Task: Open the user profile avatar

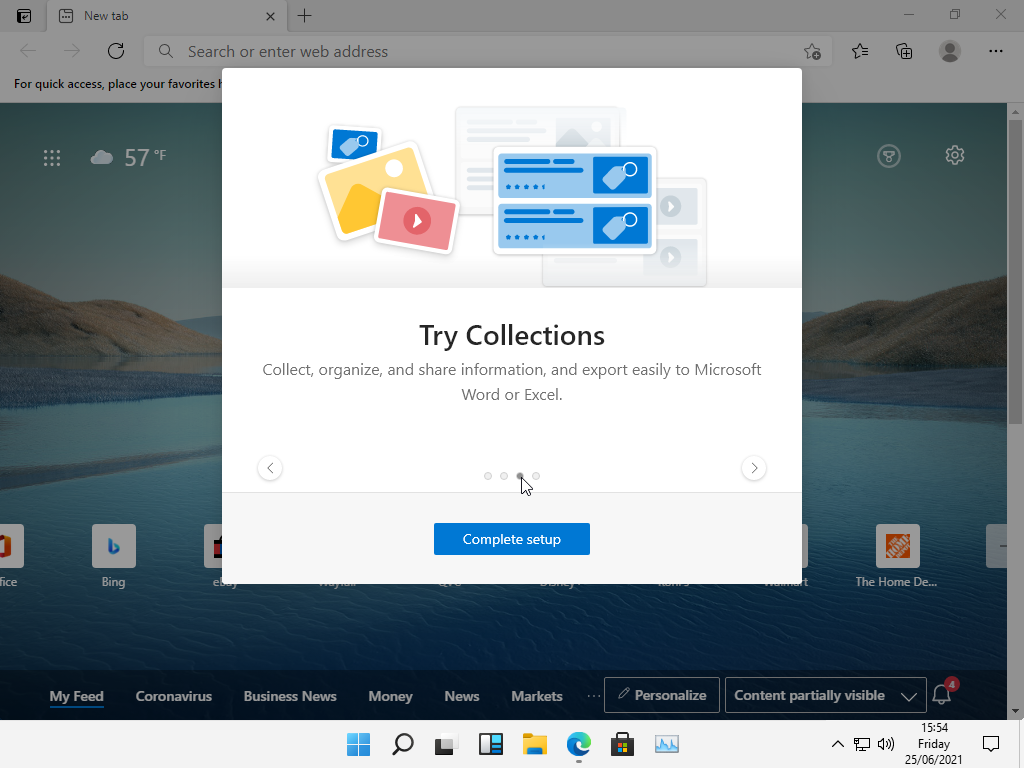Action: (950, 51)
